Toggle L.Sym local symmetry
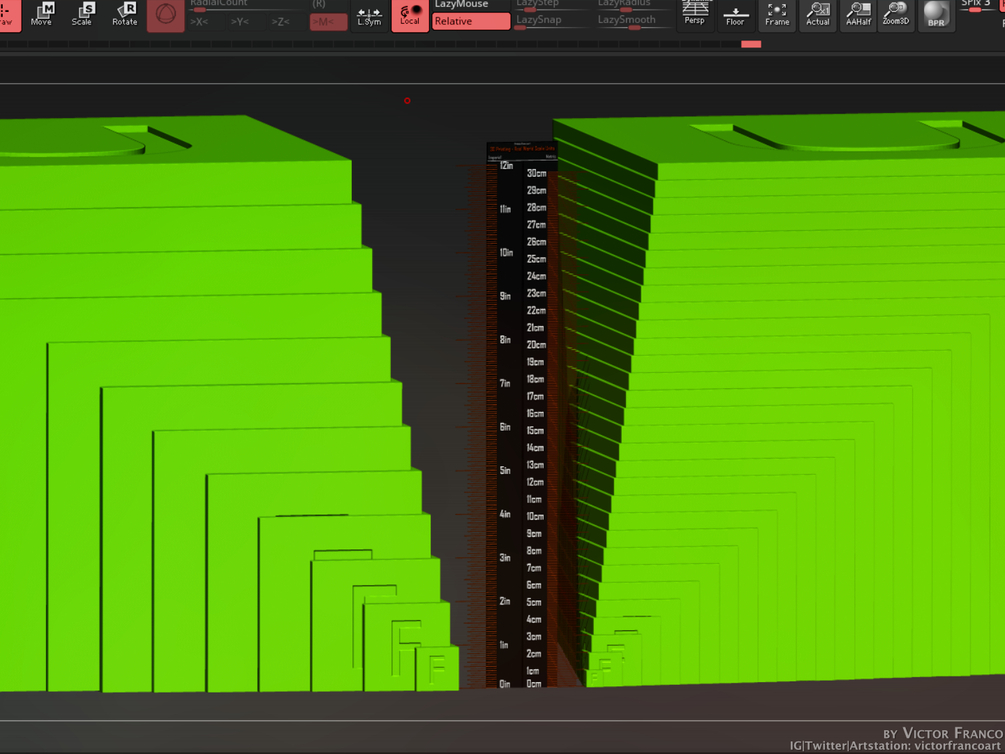The image size is (1005, 754). click(369, 16)
